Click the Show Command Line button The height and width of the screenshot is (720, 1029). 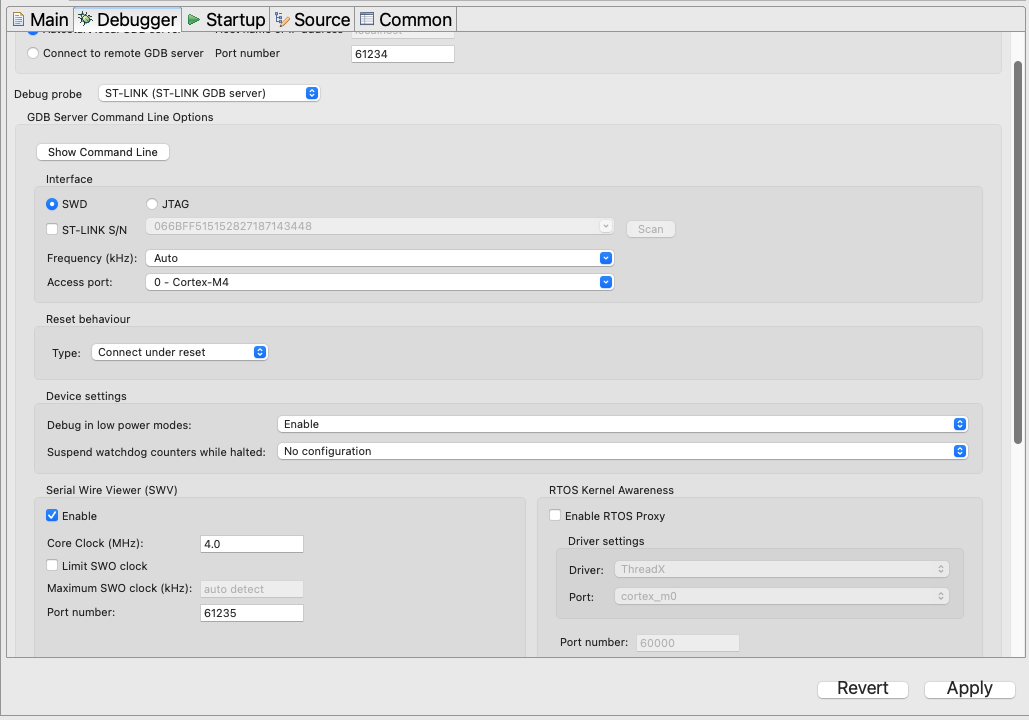[102, 152]
